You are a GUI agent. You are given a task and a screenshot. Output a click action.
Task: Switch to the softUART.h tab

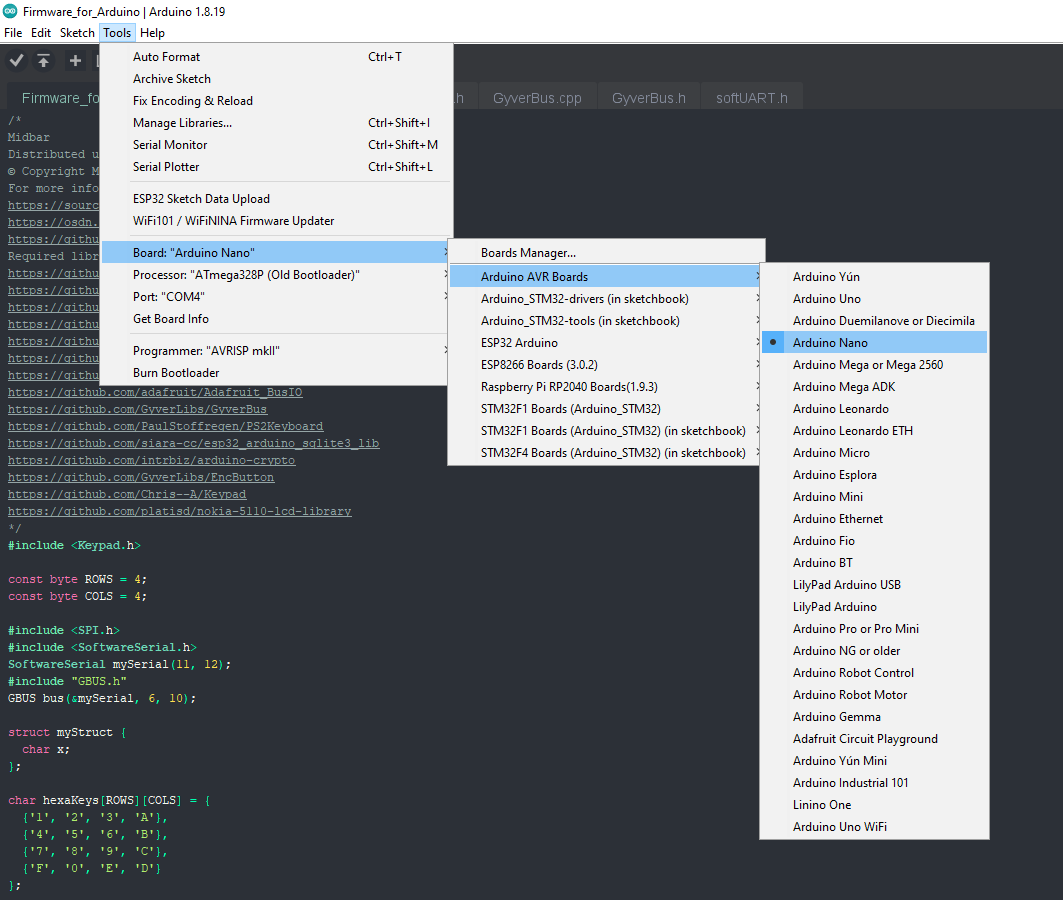(752, 98)
